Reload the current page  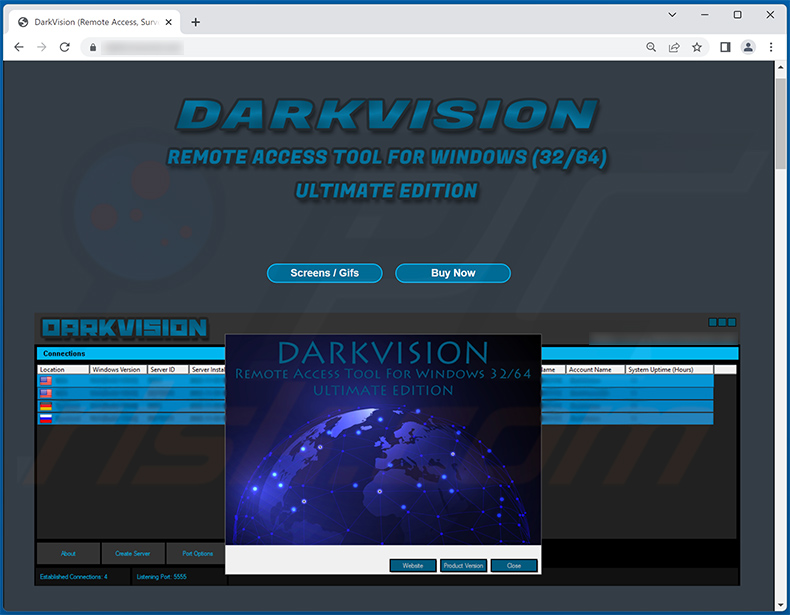click(x=64, y=47)
